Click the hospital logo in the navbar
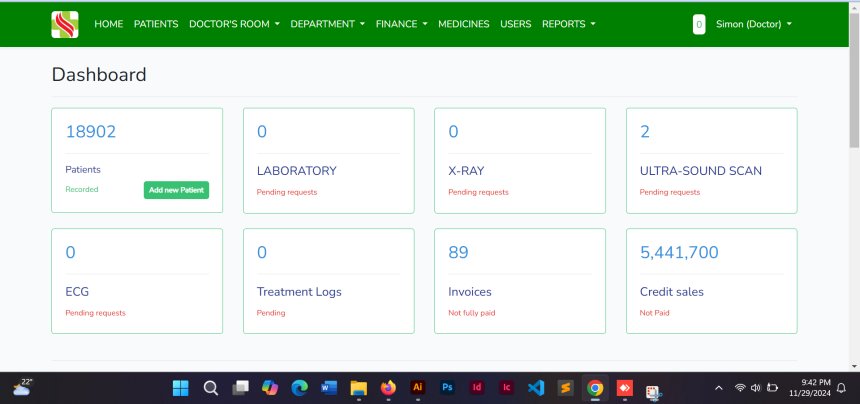Viewport: 860px width, 404px height. pos(65,24)
